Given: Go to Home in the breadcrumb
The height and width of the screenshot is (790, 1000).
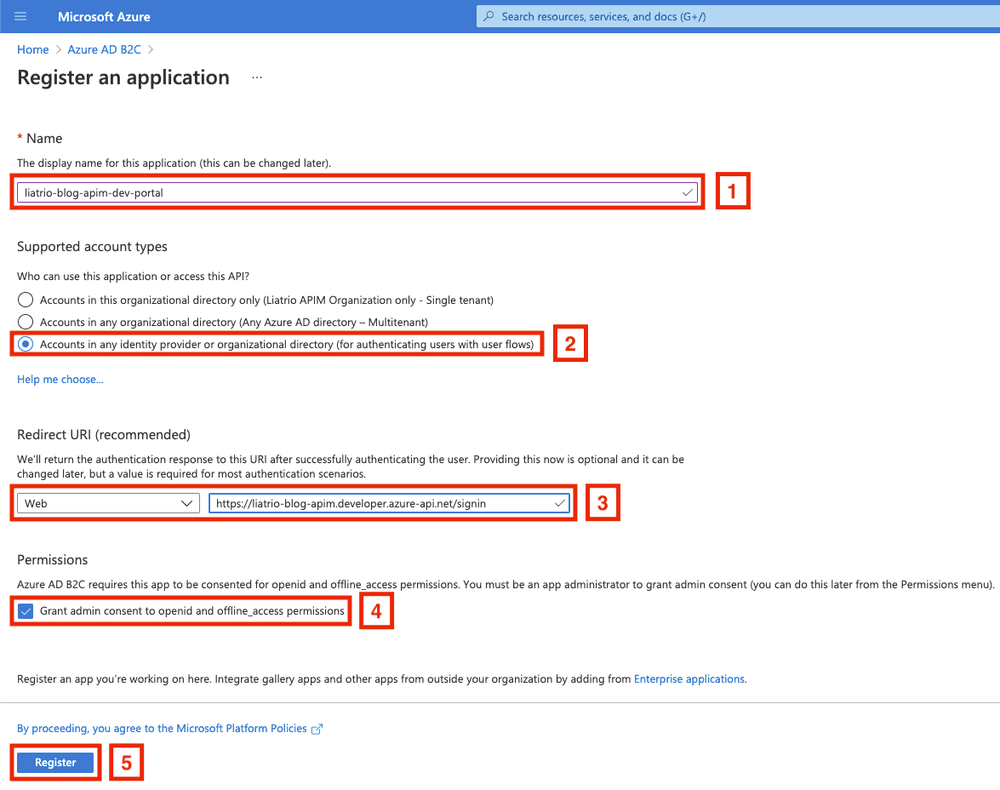Looking at the screenshot, I should coord(33,50).
